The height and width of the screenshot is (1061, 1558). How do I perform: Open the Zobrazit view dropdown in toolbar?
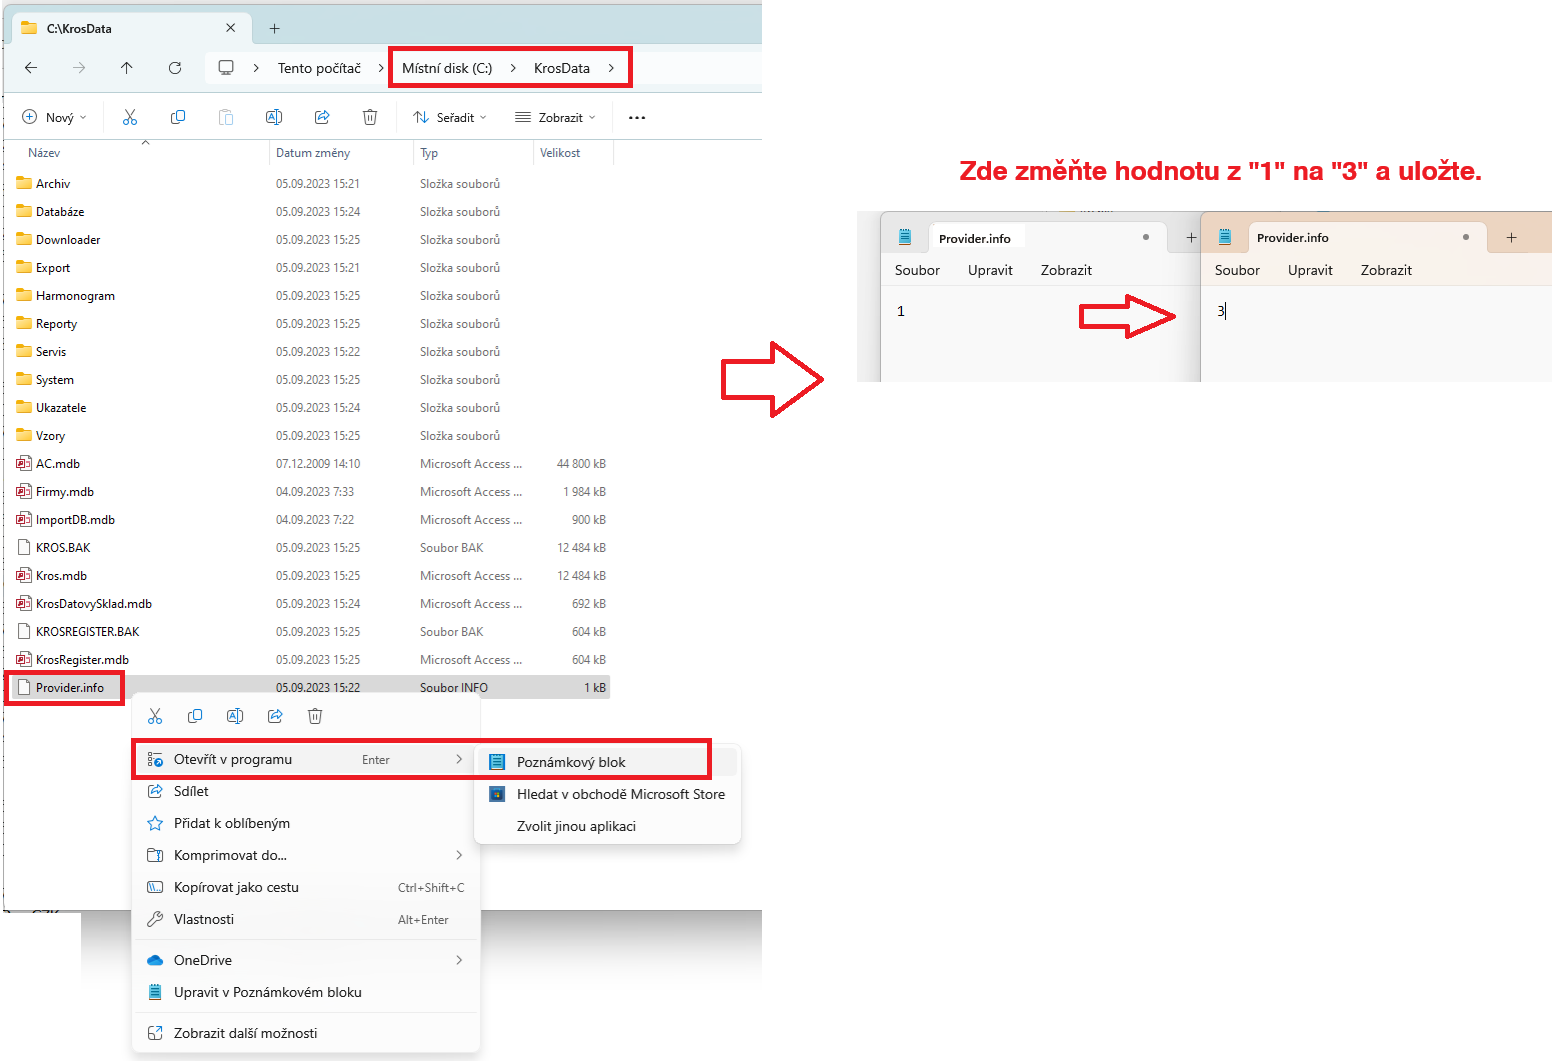coord(556,118)
